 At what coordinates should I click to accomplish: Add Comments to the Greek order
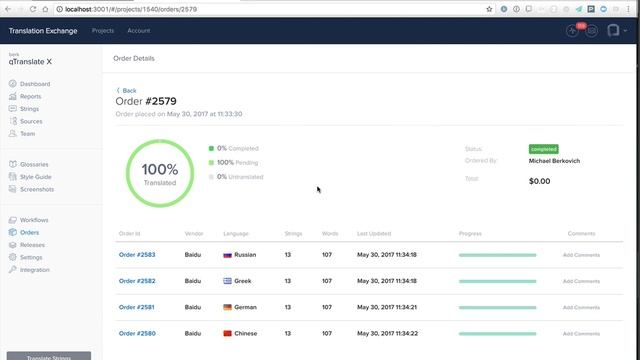(581, 281)
